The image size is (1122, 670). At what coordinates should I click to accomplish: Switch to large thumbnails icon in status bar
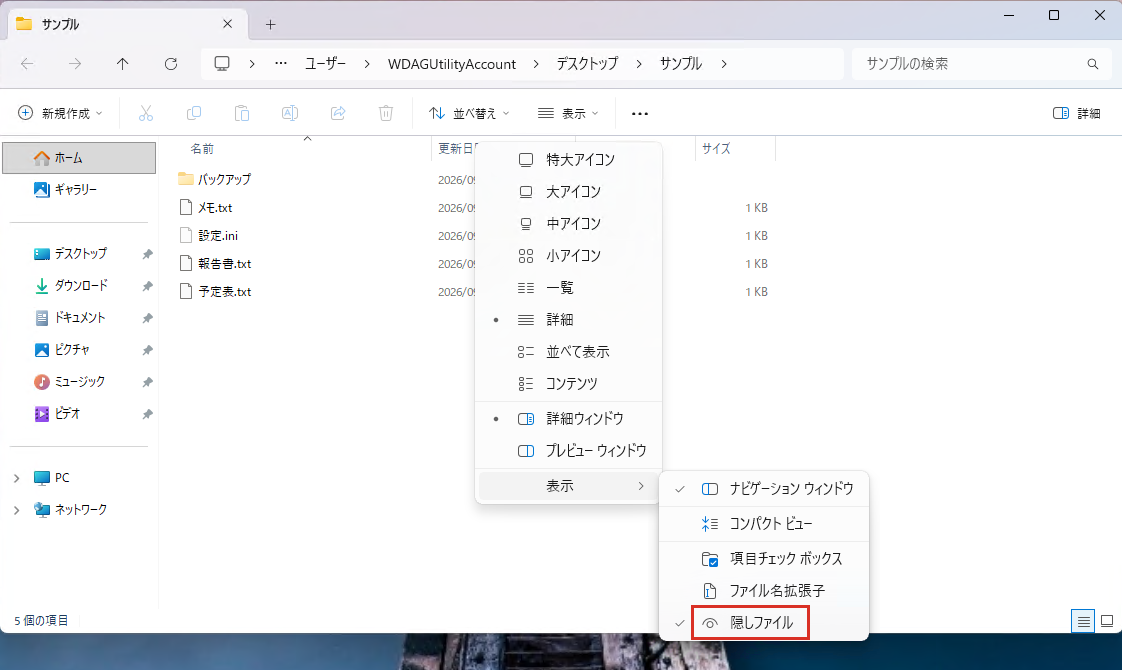1107,621
